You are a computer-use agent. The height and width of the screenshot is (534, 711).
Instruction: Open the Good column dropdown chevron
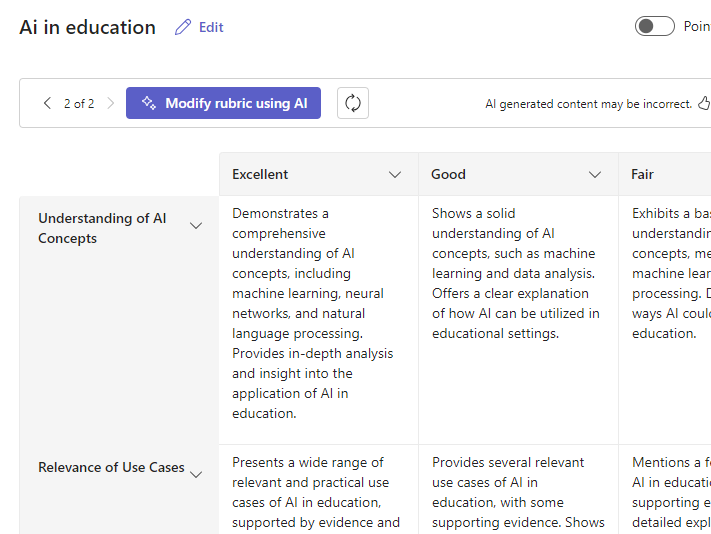(595, 175)
